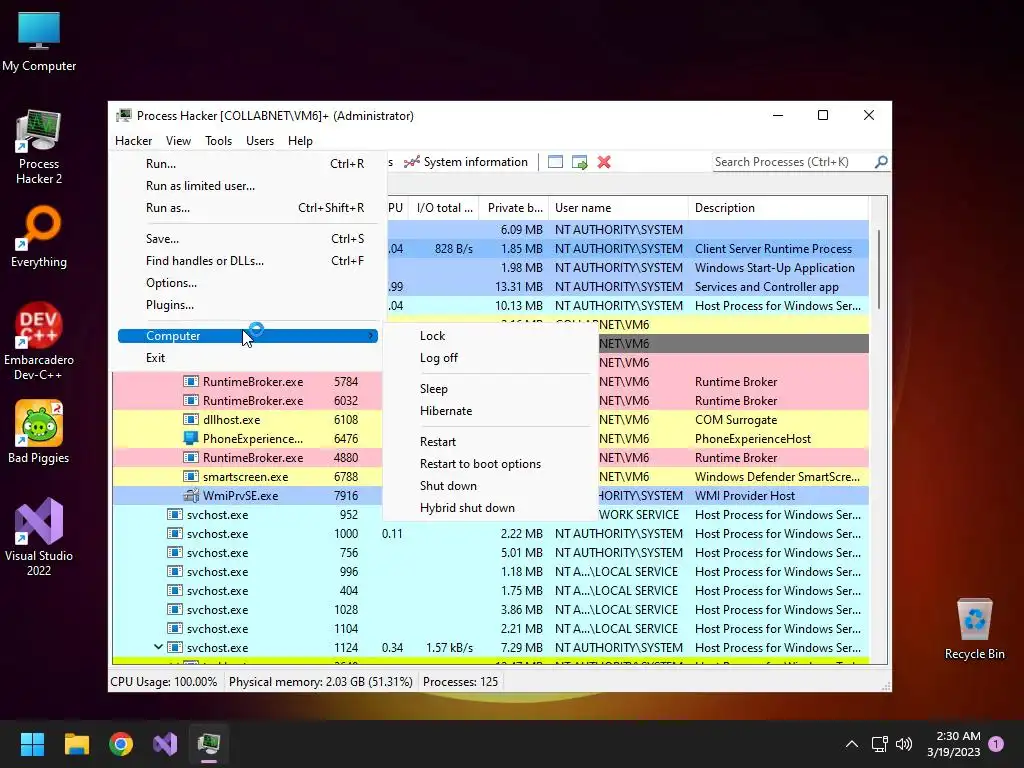The height and width of the screenshot is (768, 1024).
Task: Choose Restart to boot options
Action: [x=490, y=464]
